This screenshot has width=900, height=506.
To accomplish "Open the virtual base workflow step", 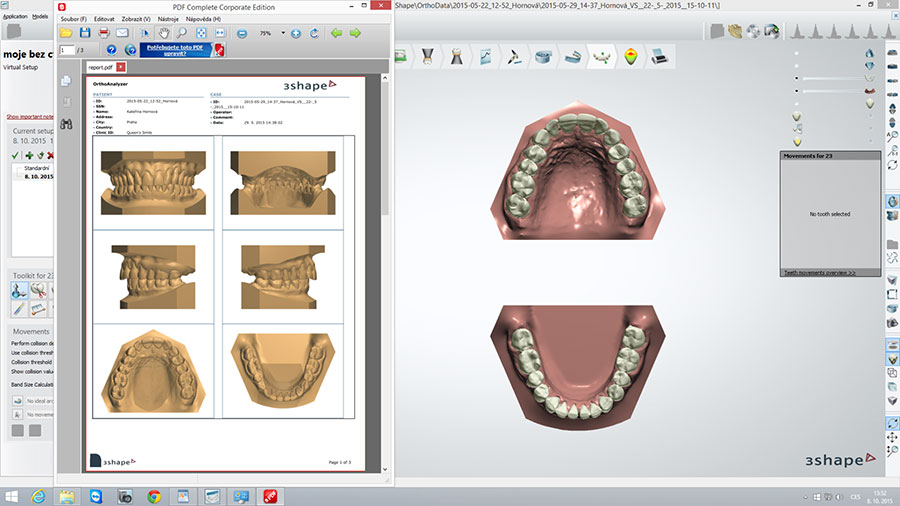I will click(543, 56).
